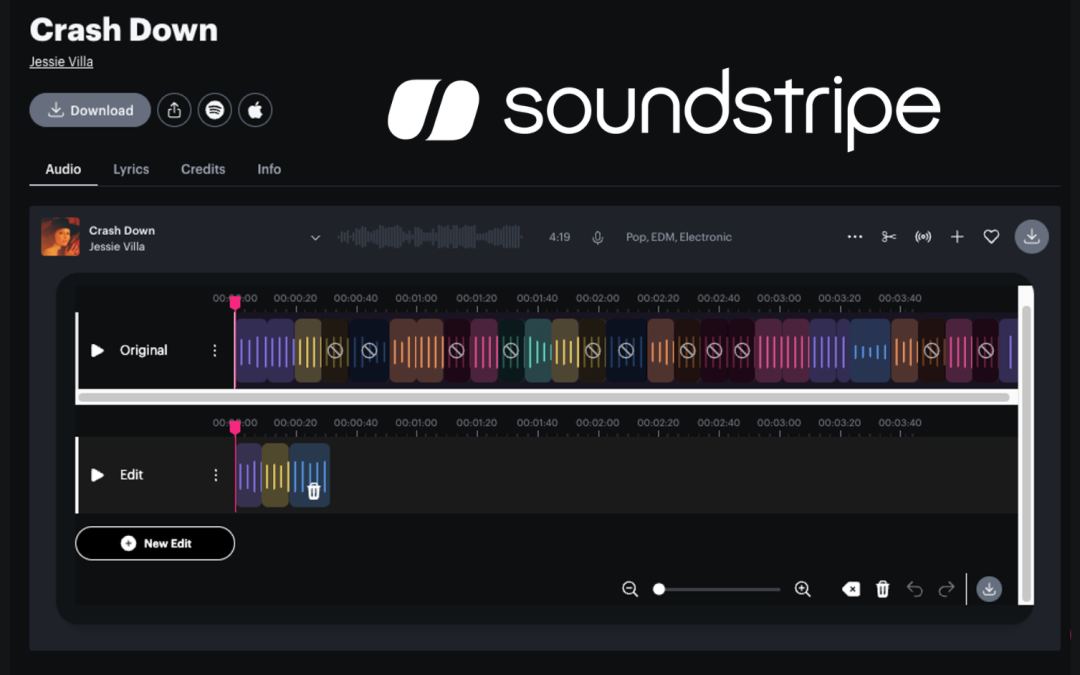Switch to the Credits tab

coord(203,169)
